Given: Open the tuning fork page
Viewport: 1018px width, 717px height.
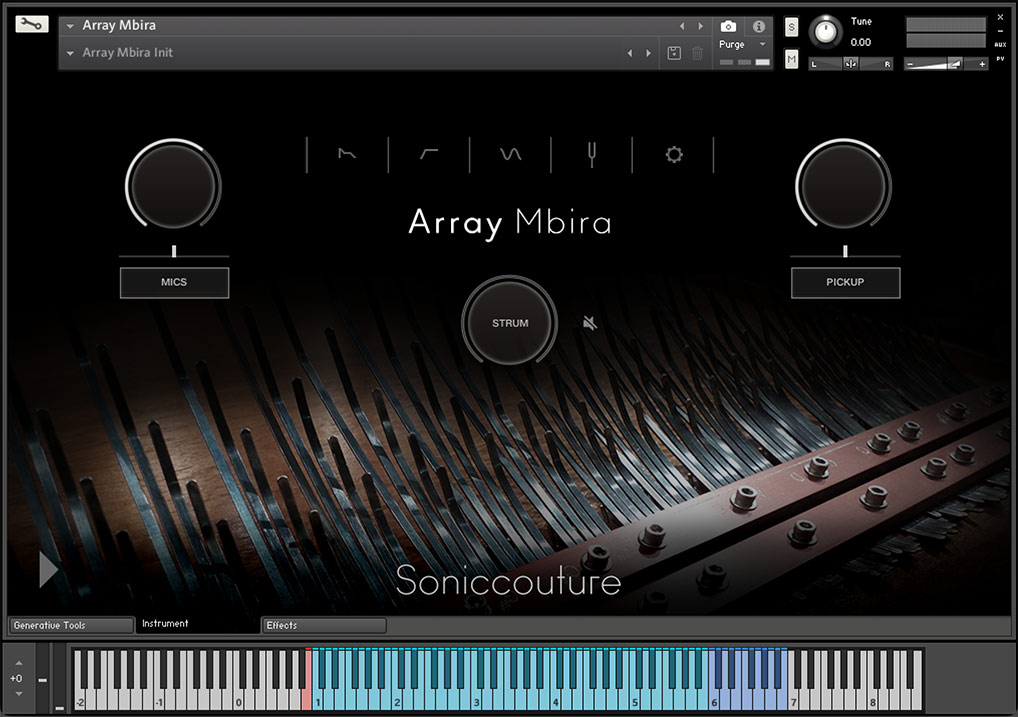Looking at the screenshot, I should (591, 155).
